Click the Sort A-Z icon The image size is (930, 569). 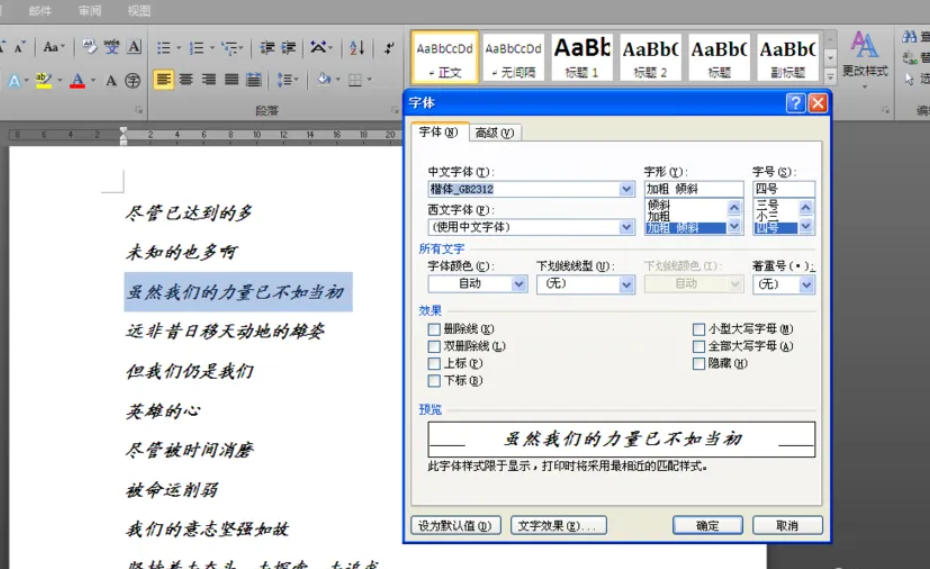click(357, 47)
